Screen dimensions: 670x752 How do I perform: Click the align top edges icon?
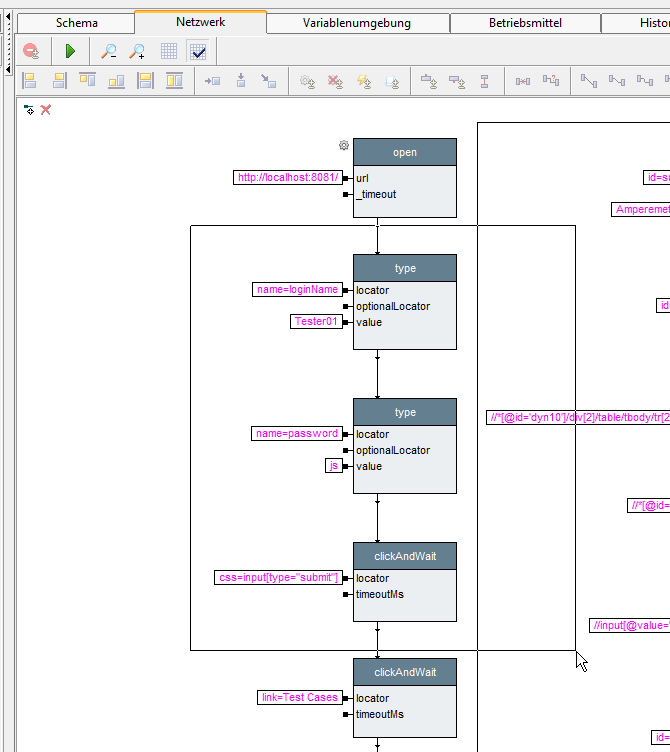[87, 81]
